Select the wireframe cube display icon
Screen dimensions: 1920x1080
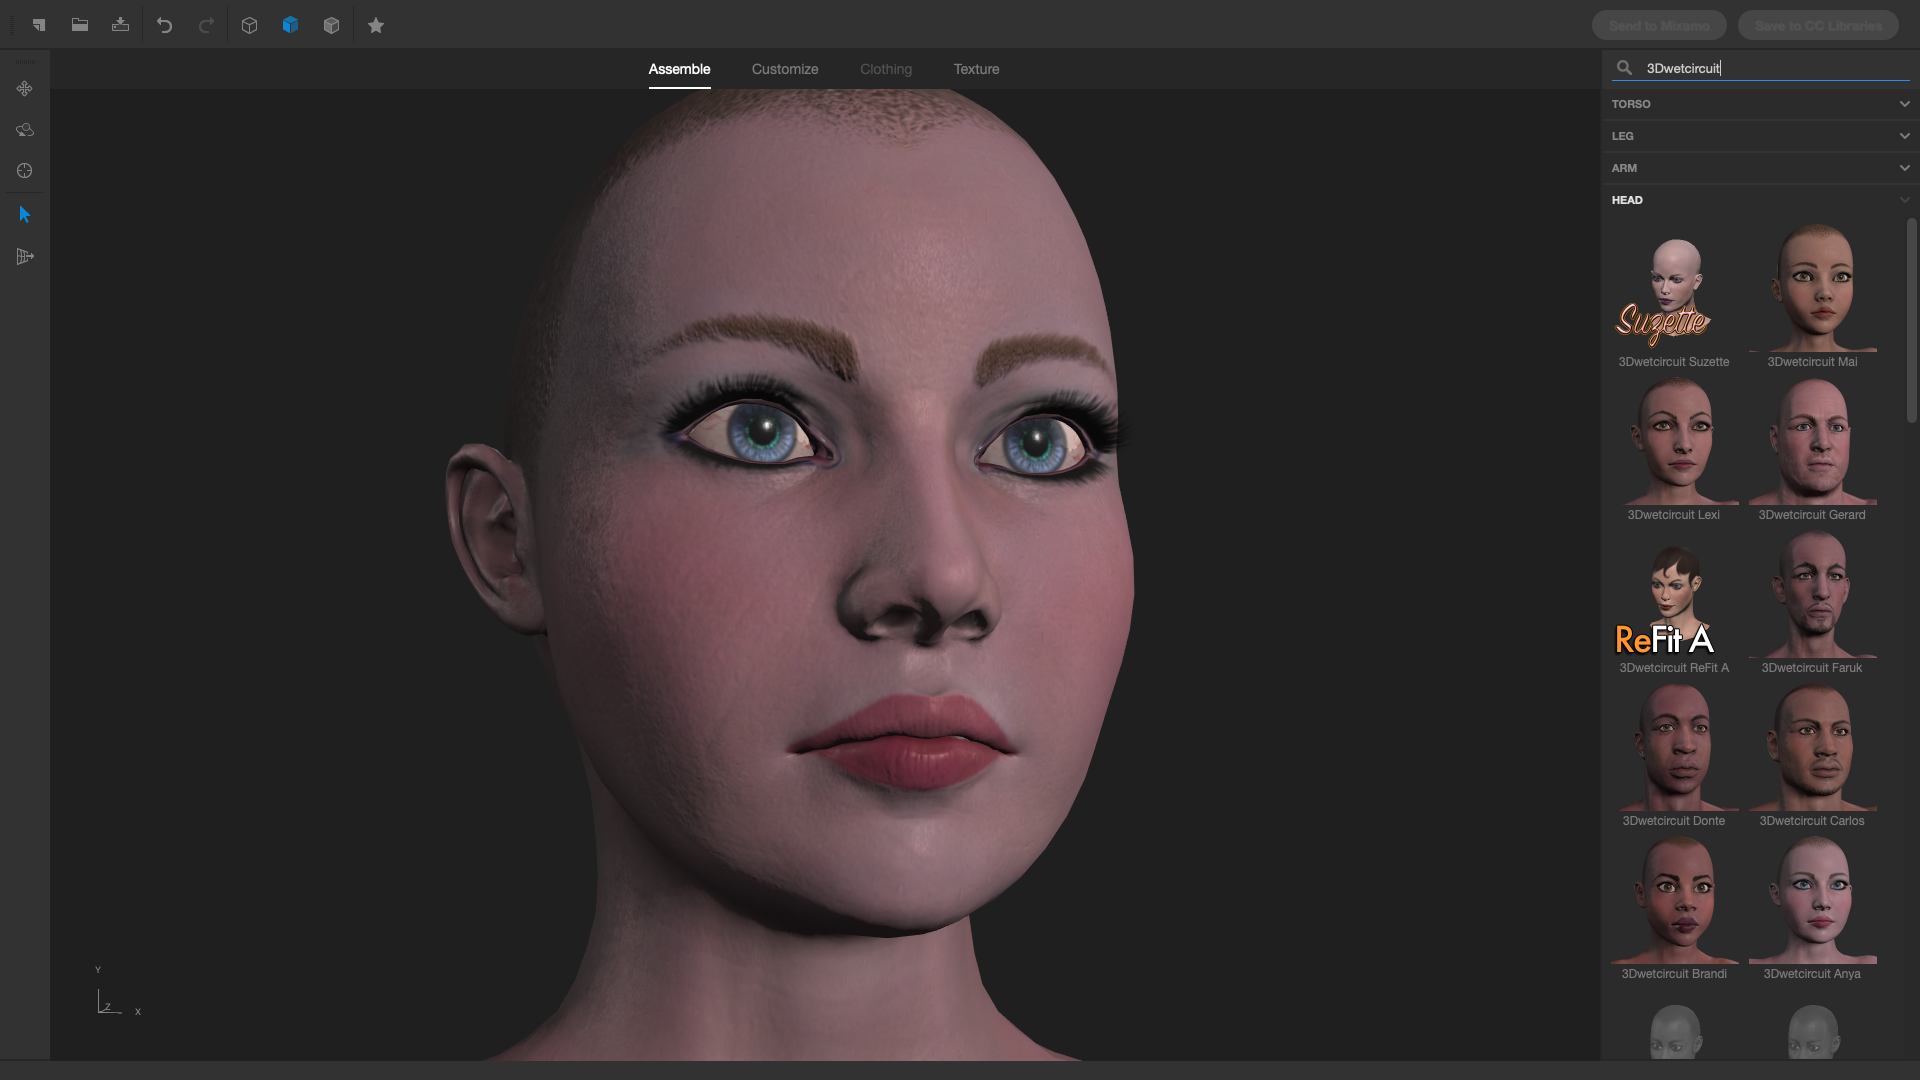250,25
